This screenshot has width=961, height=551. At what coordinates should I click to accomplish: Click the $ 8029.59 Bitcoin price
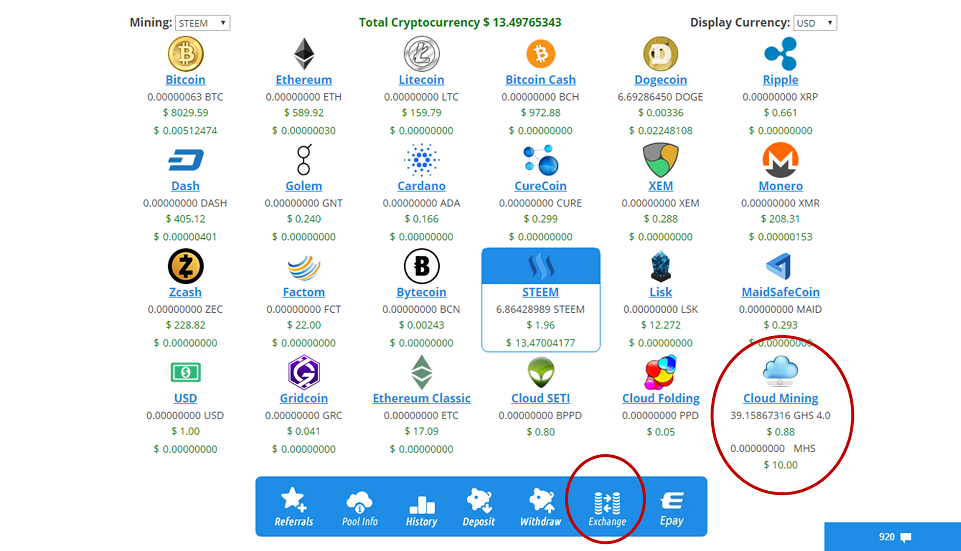[186, 113]
